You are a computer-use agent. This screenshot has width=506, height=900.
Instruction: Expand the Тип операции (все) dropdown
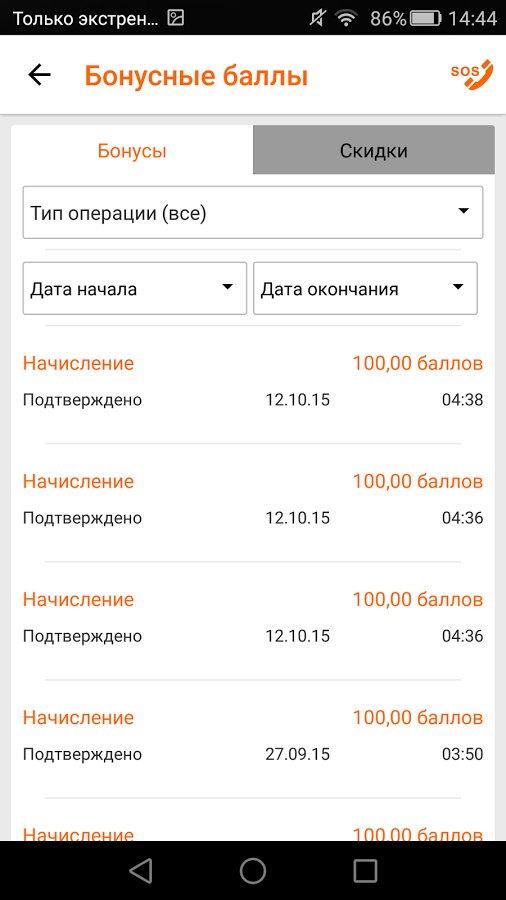pos(253,212)
